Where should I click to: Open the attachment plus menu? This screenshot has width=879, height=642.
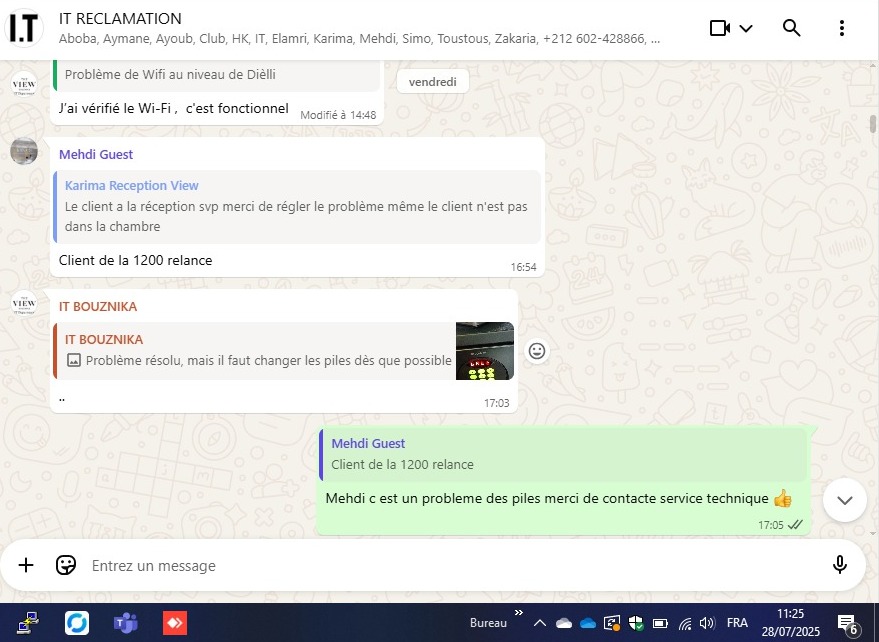point(26,565)
